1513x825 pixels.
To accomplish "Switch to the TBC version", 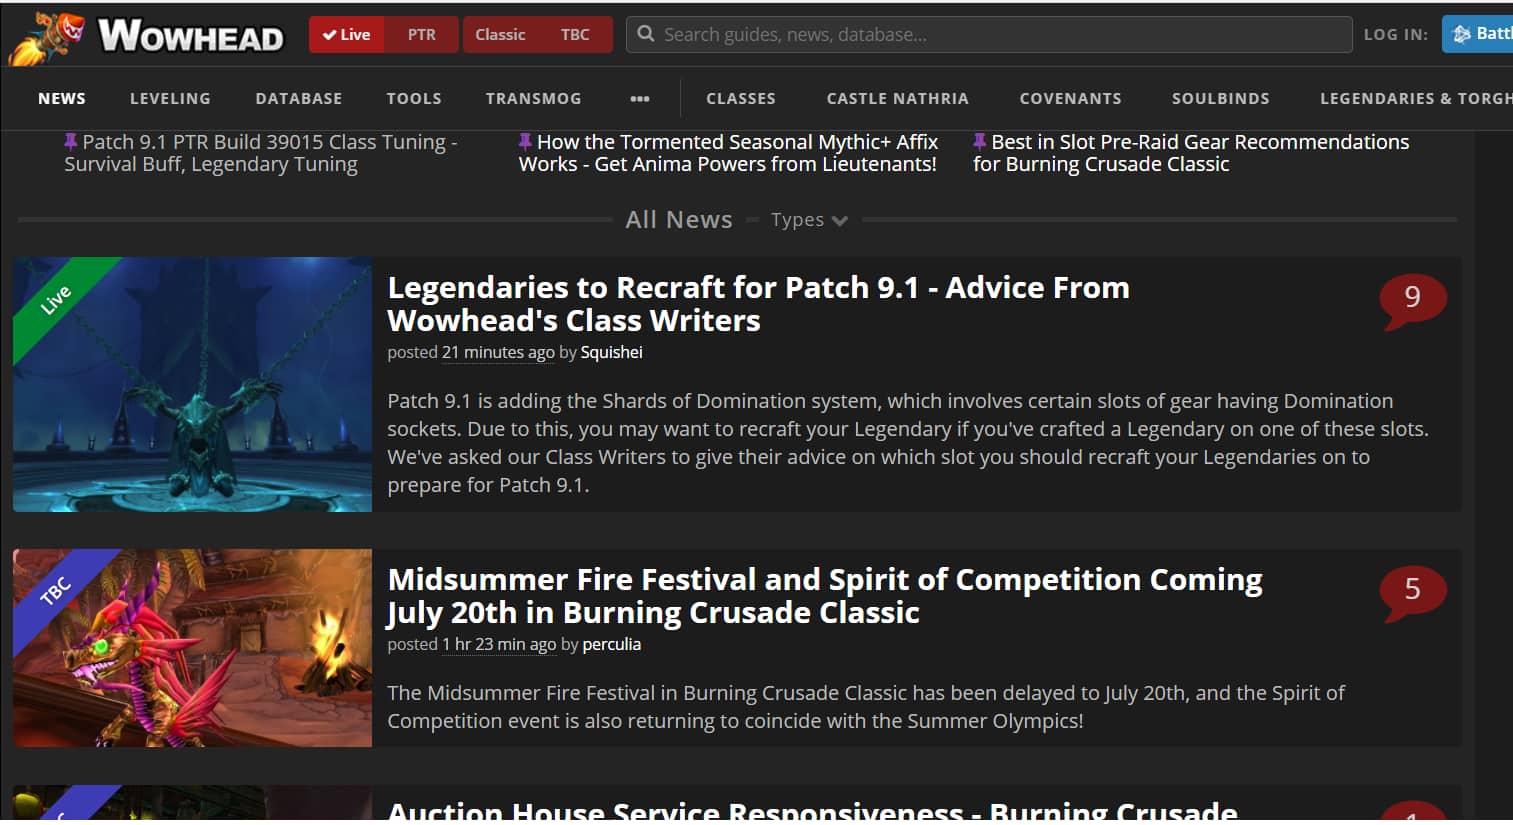I will pyautogui.click(x=575, y=34).
